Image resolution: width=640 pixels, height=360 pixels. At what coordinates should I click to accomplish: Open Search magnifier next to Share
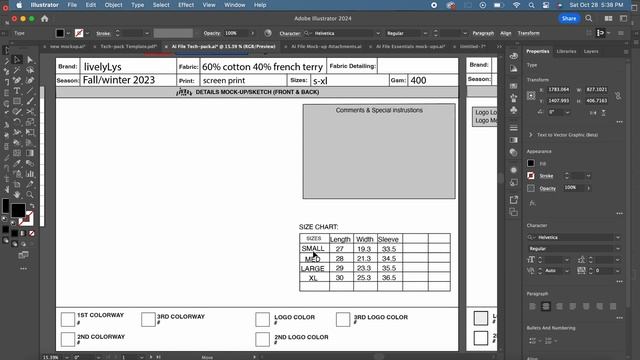tap(589, 18)
